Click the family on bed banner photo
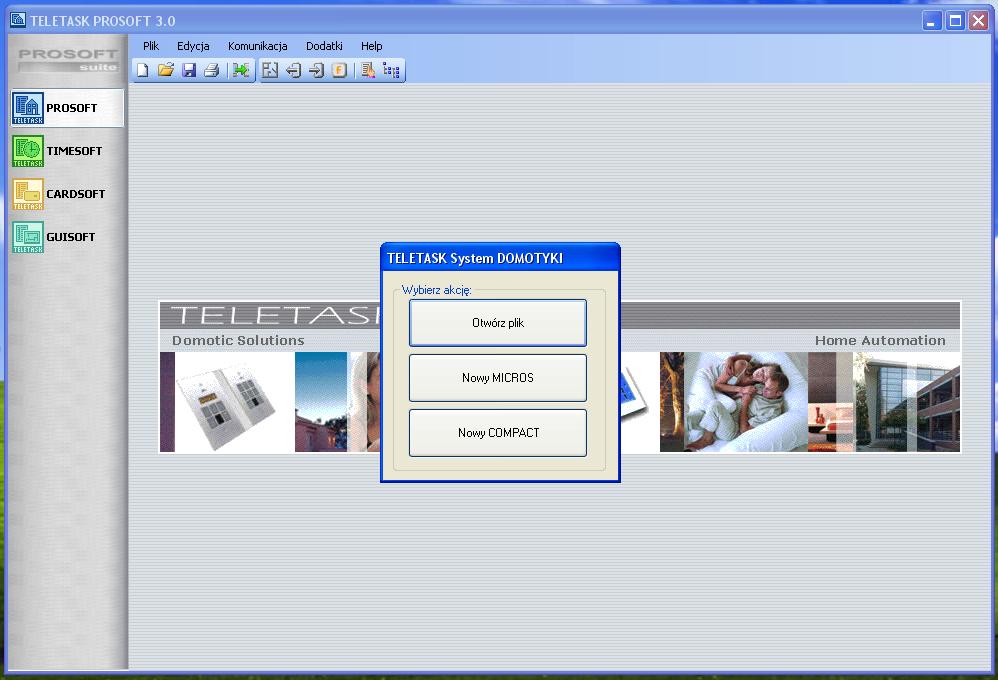The image size is (998, 680). (746, 402)
